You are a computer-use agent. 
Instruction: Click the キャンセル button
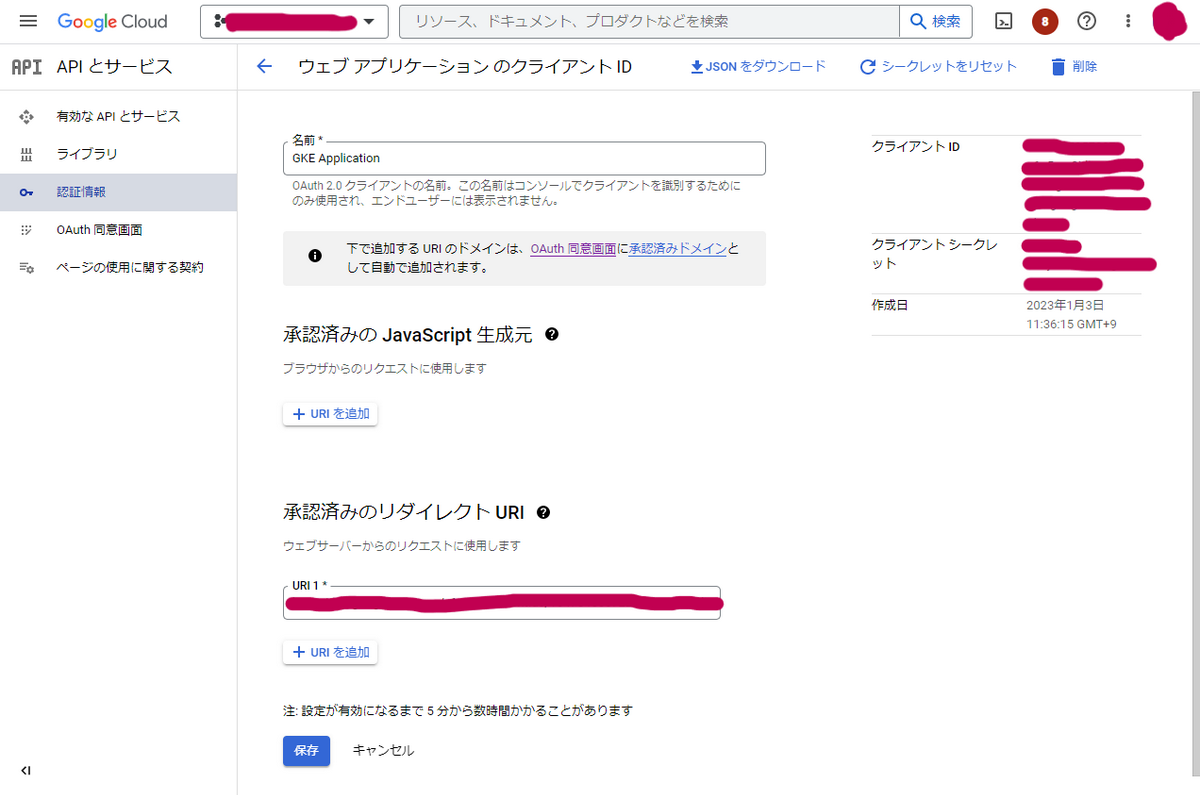coord(383,750)
